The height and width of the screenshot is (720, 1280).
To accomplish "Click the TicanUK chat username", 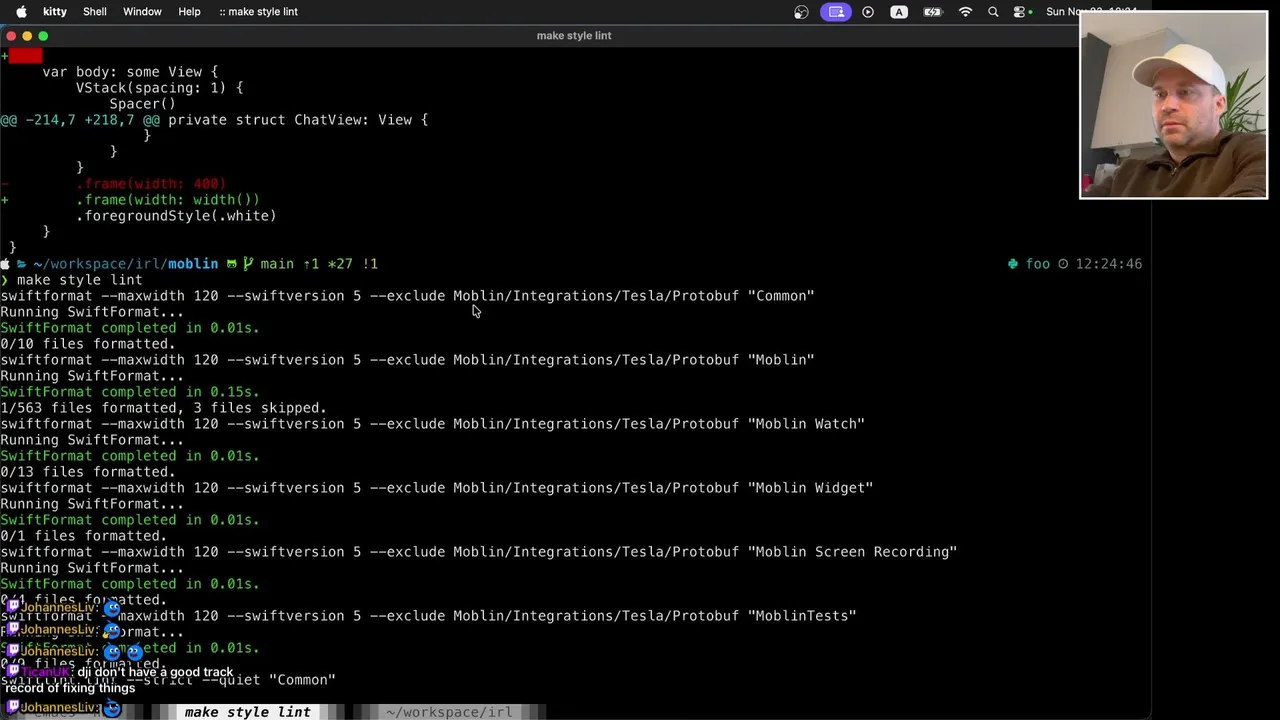I will 47,673.
